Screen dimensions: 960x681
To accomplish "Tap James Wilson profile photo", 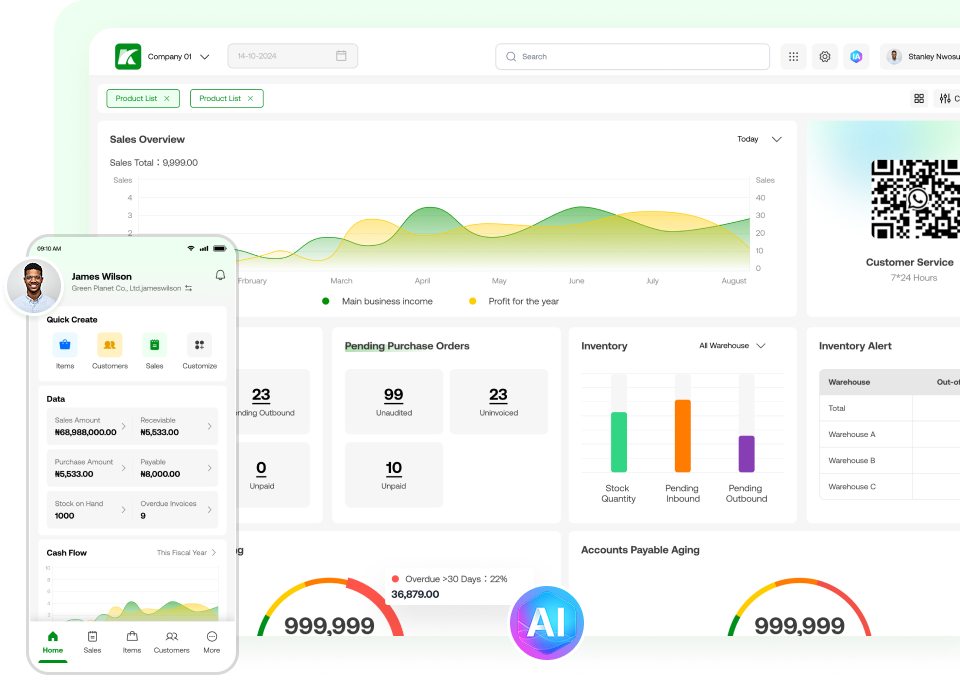I will (34, 286).
